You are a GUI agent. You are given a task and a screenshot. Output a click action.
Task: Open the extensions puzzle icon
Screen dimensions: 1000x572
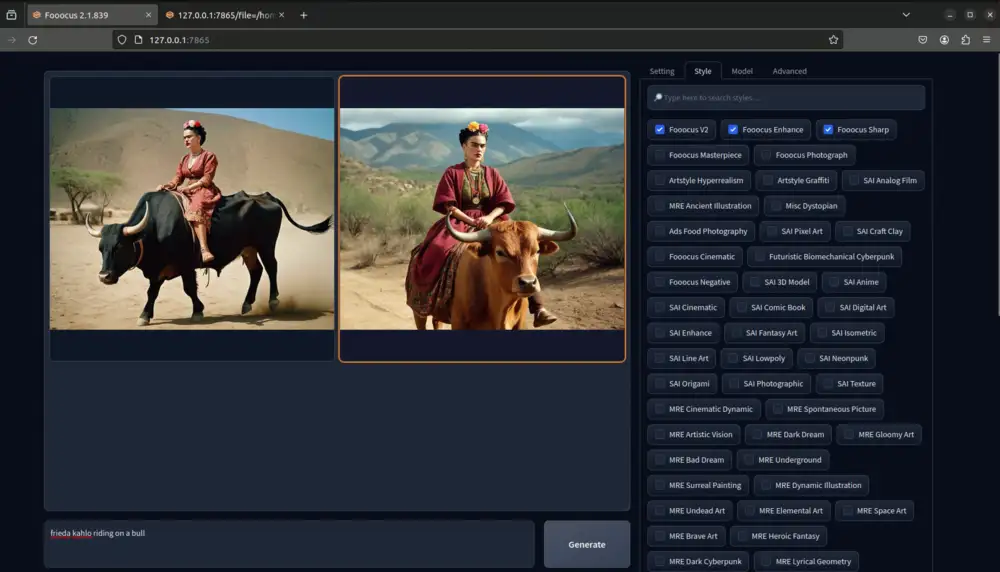click(965, 40)
